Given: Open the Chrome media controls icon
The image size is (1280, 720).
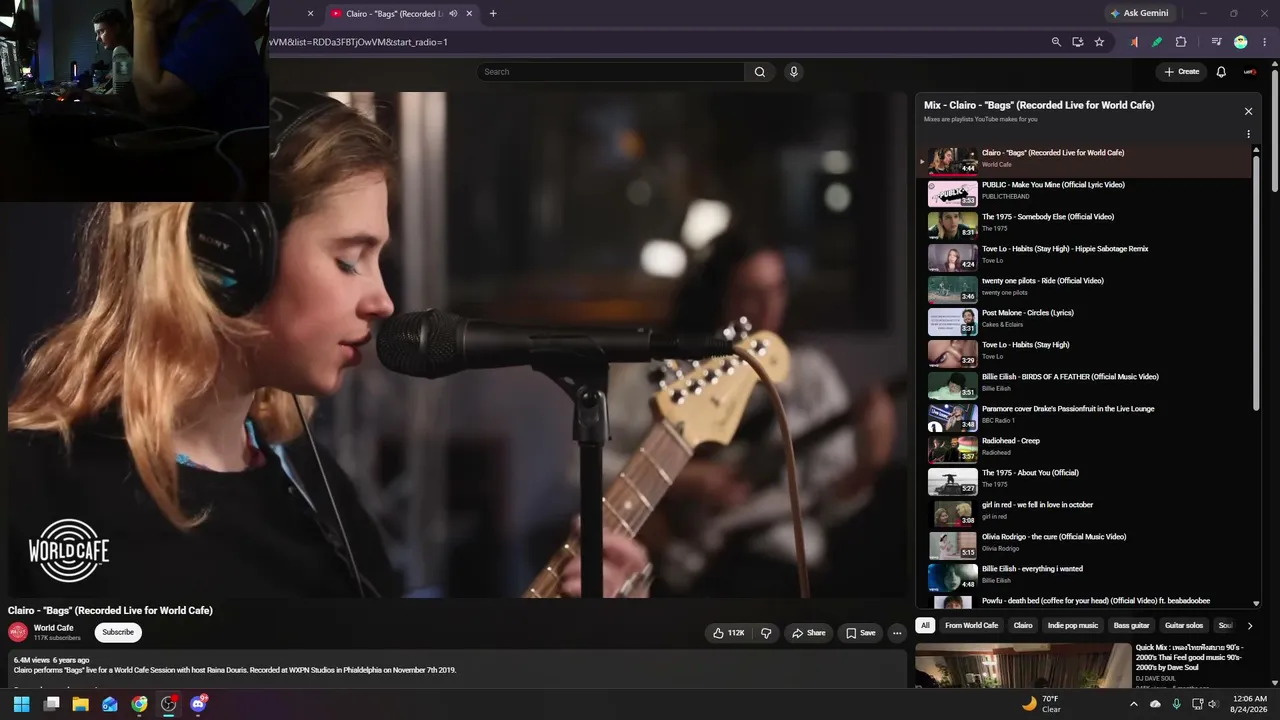Looking at the screenshot, I should [x=1217, y=42].
